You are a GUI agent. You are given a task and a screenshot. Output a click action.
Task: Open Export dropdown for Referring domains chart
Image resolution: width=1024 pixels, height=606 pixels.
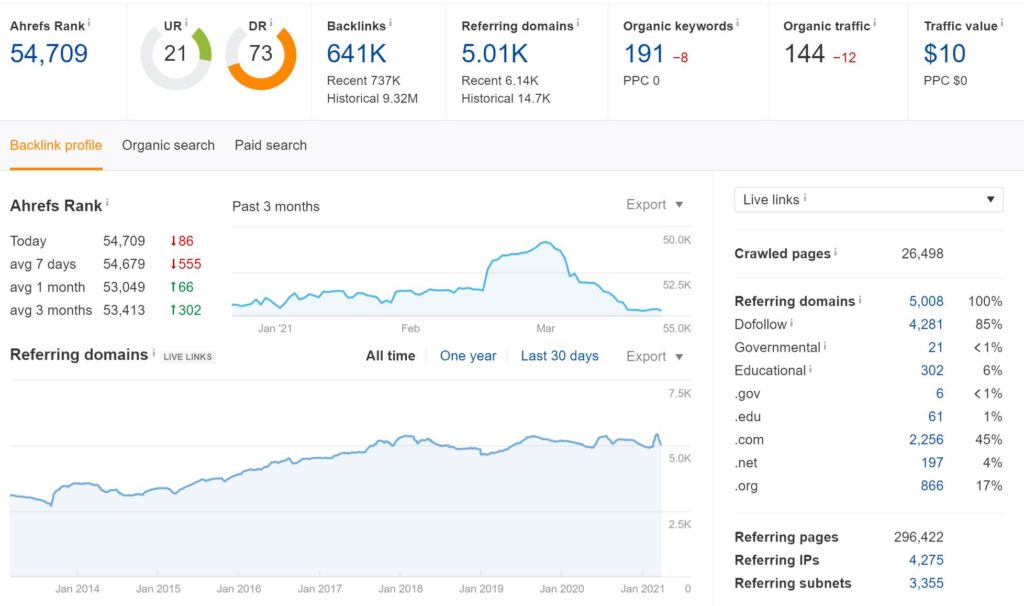(654, 357)
